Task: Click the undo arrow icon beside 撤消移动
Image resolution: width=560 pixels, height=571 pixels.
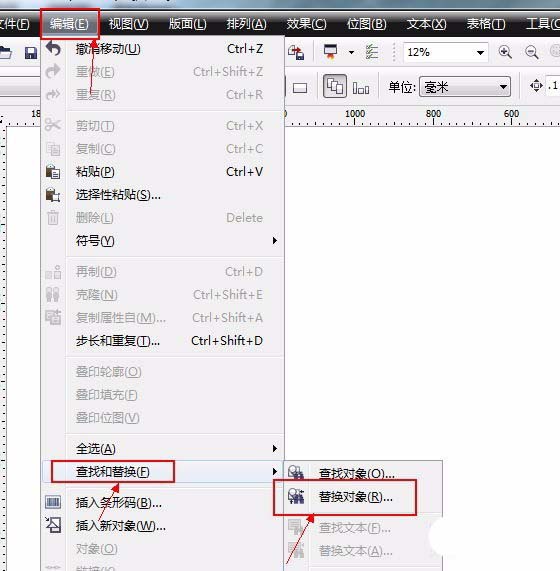Action: [x=53, y=48]
